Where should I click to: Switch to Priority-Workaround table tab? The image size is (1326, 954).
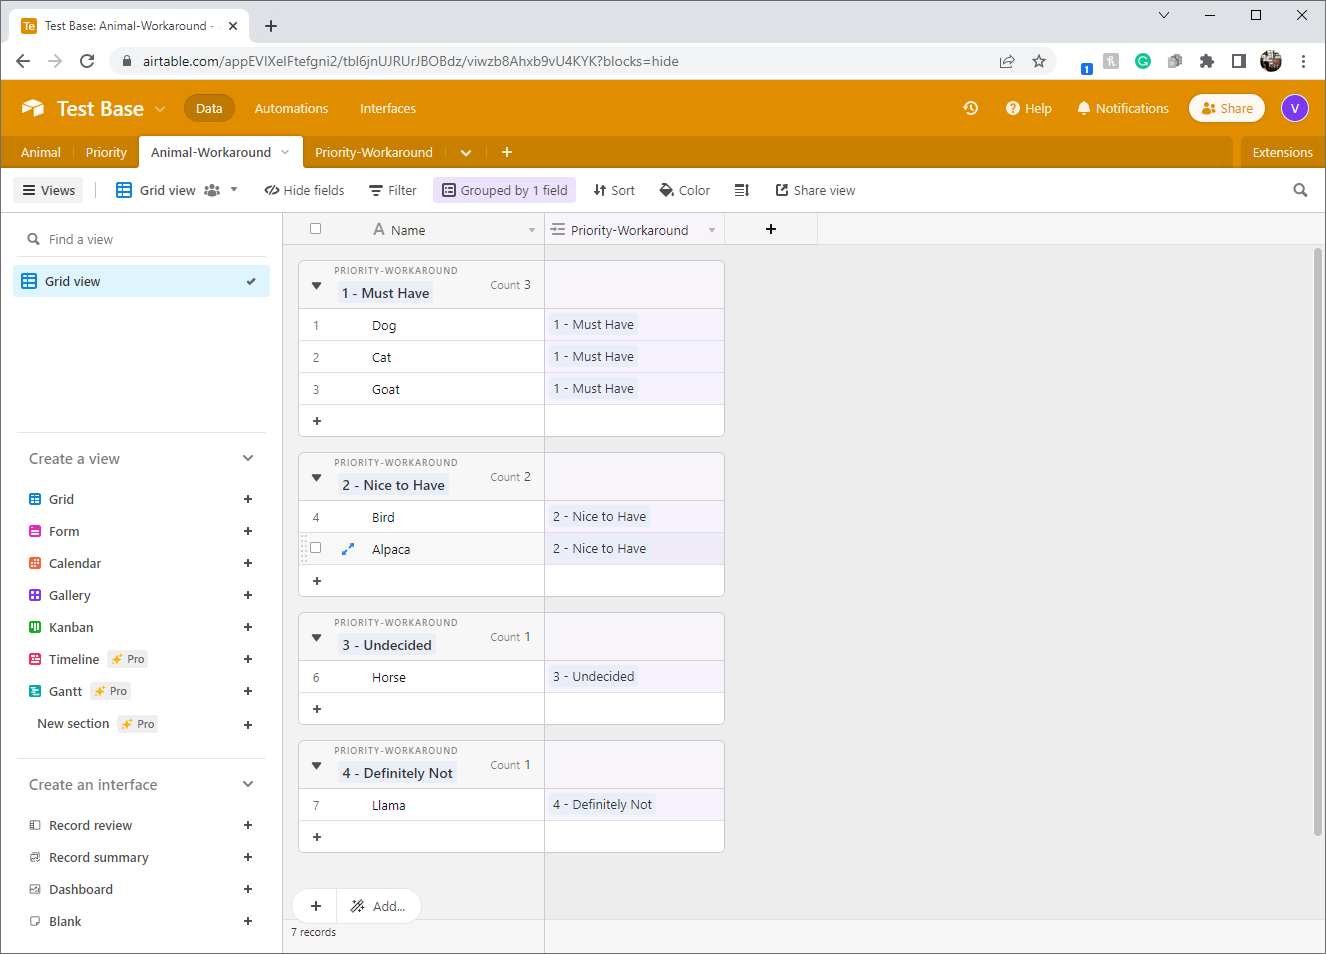coord(374,152)
